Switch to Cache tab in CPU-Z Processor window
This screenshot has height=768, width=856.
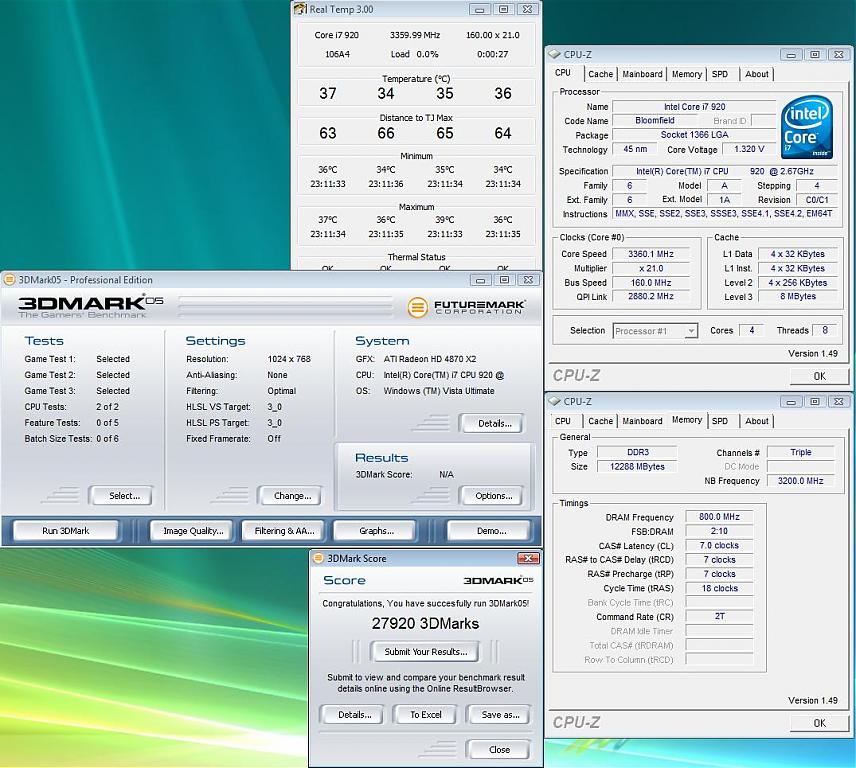tap(601, 74)
